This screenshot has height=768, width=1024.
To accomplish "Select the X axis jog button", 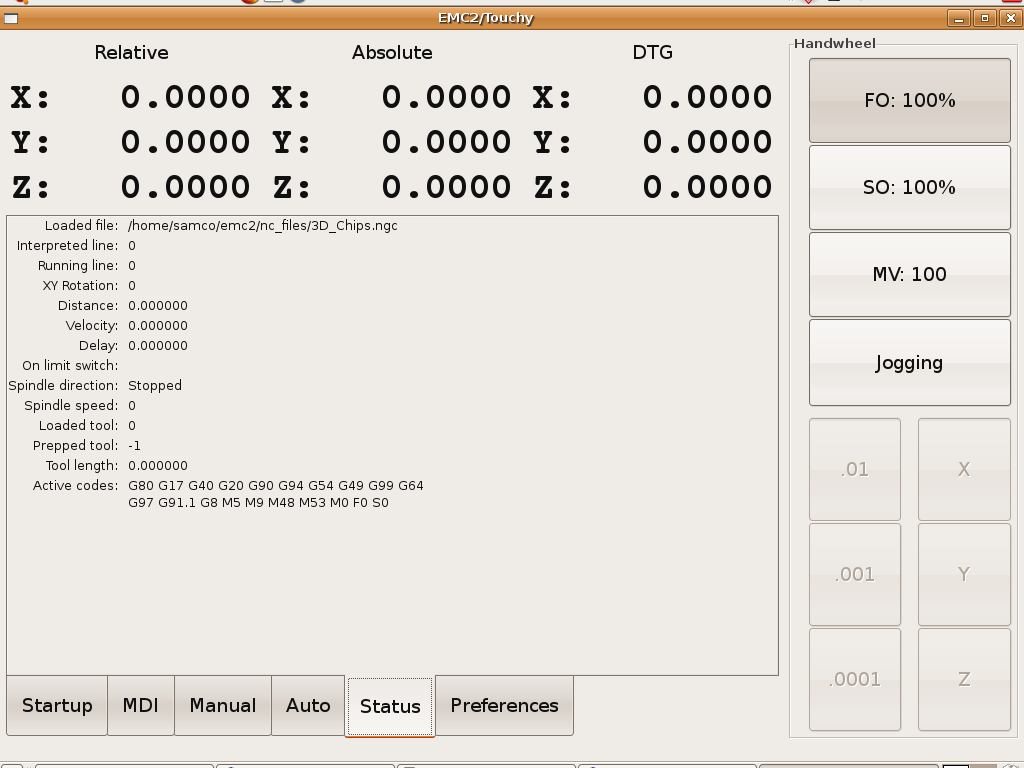I will 964,470.
